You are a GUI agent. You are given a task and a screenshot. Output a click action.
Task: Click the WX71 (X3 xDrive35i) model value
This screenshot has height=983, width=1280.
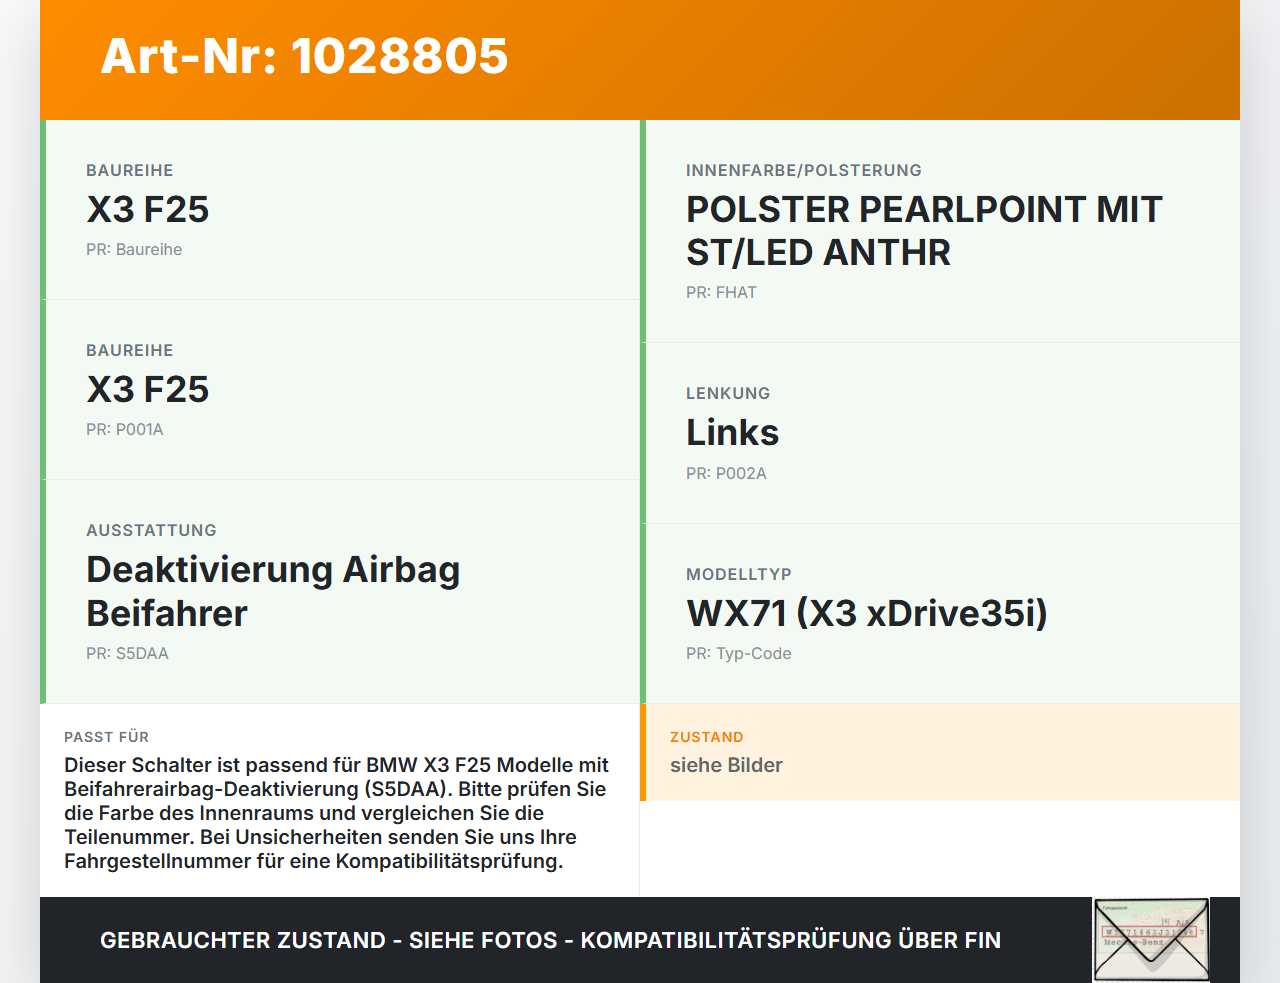click(866, 613)
